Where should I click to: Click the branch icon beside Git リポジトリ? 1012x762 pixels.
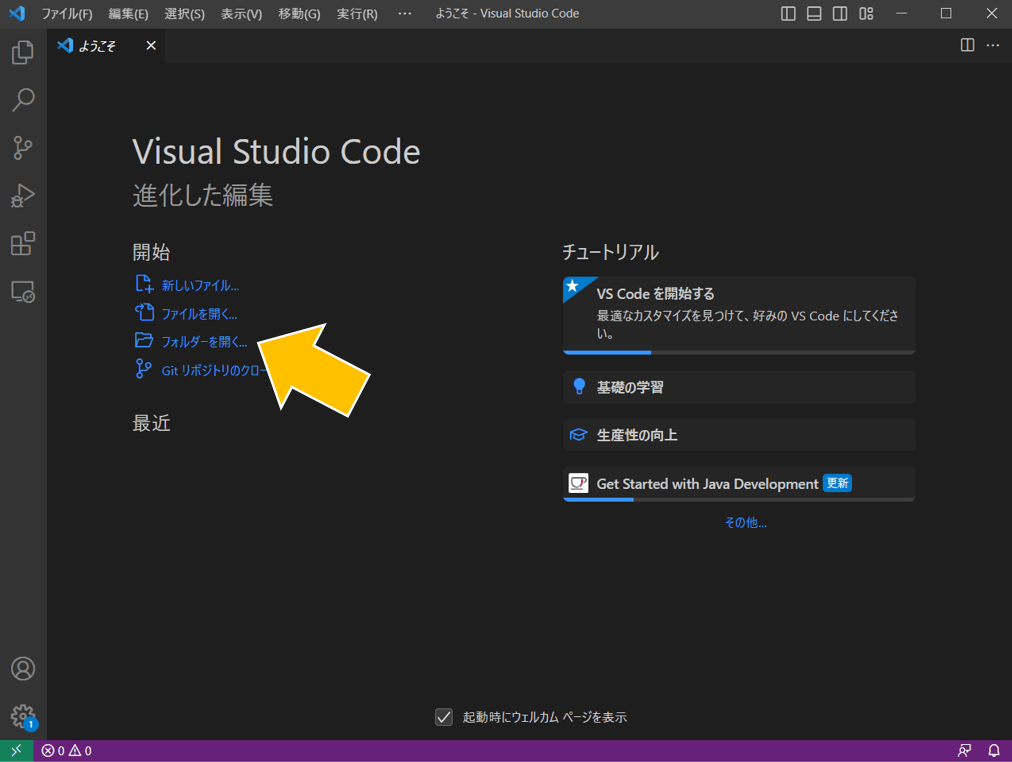coord(143,369)
